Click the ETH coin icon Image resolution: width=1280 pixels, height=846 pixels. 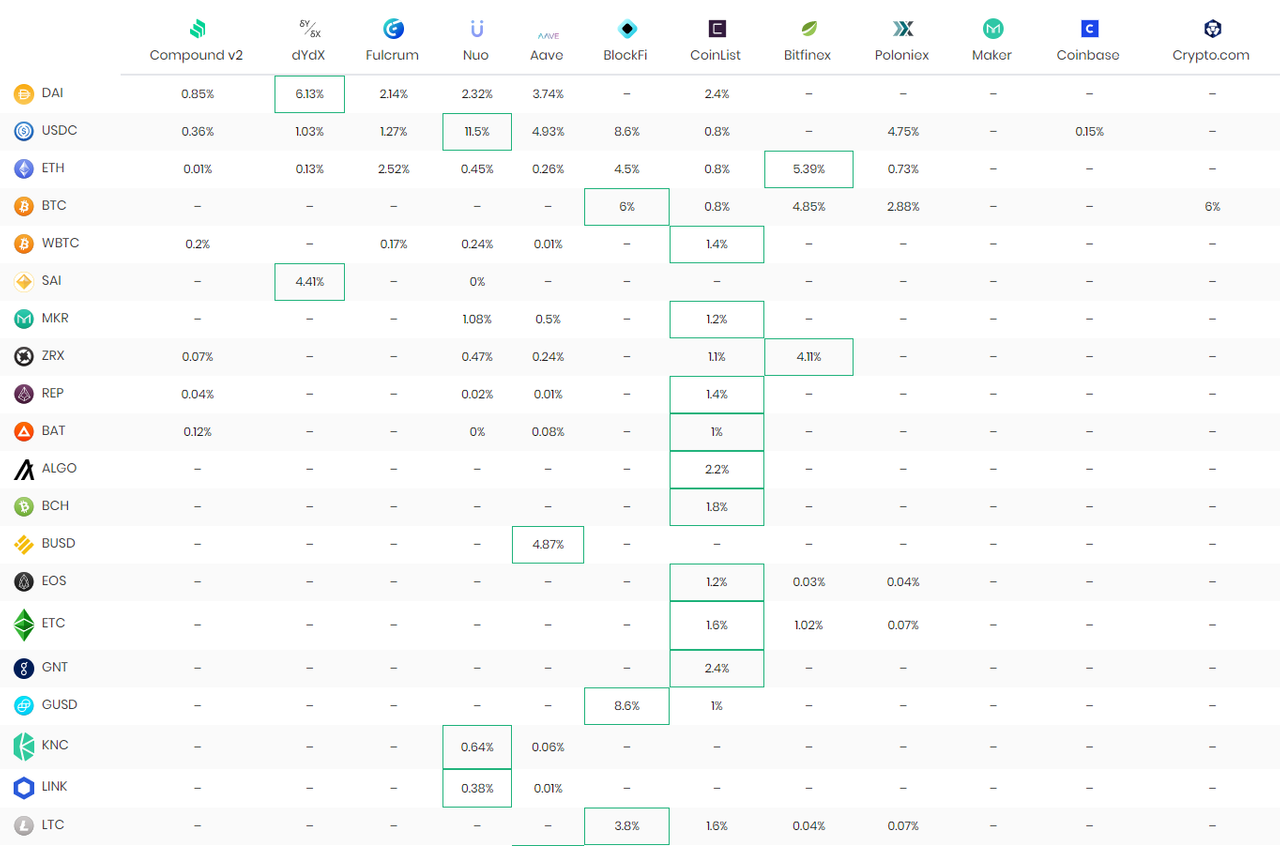(24, 169)
